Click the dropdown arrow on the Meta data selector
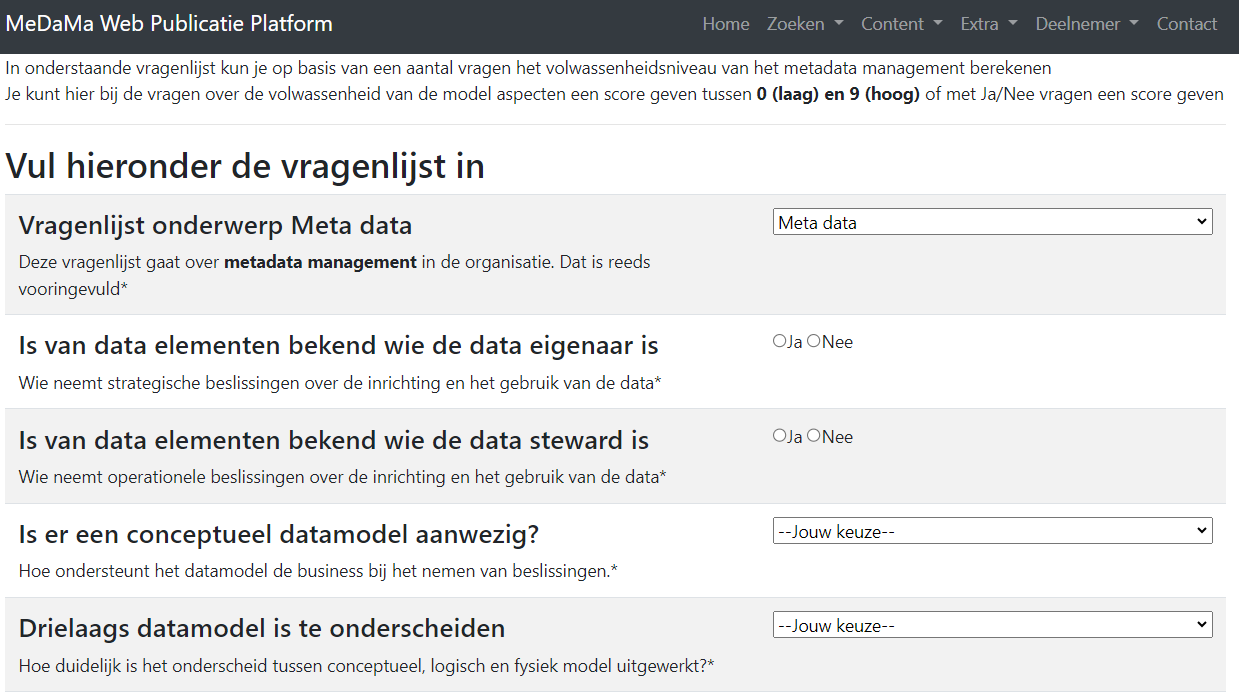1239x697 pixels. (1200, 221)
